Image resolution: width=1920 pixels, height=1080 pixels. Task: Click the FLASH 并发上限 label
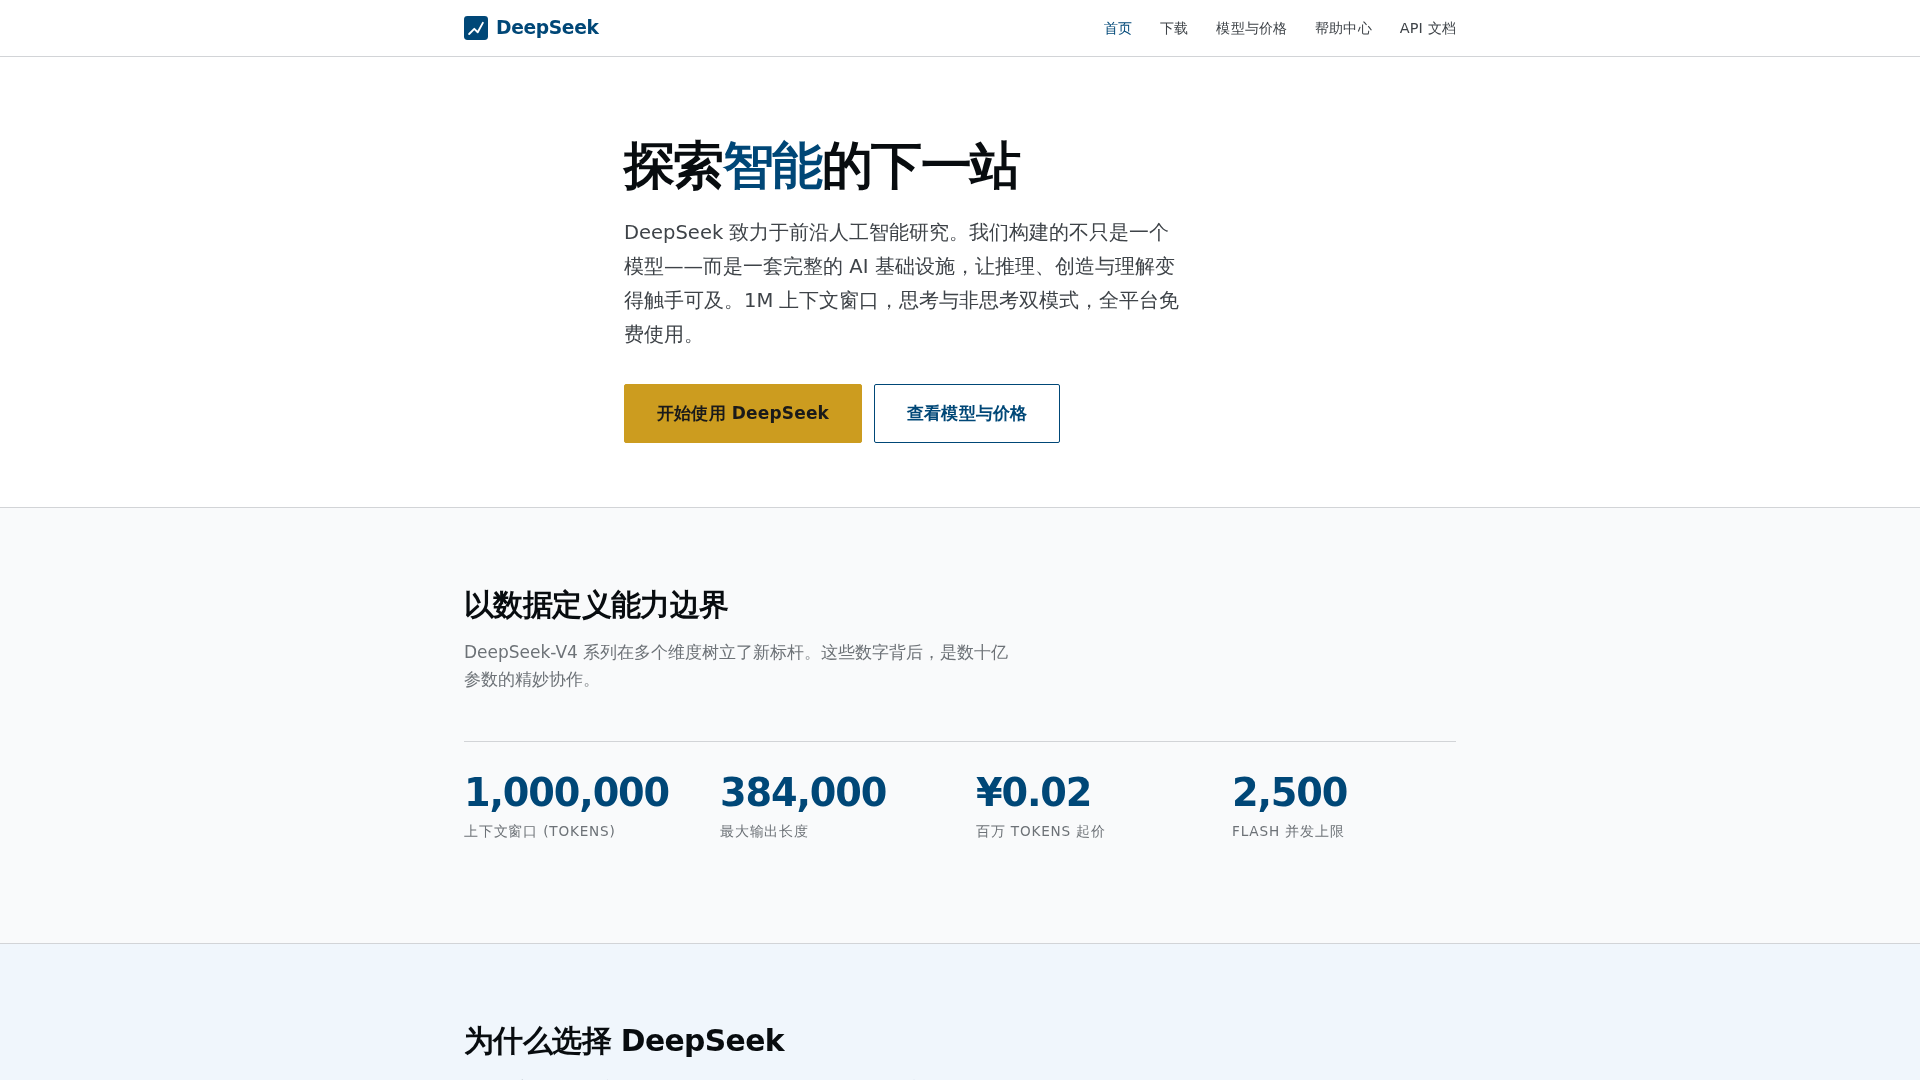coord(1288,831)
